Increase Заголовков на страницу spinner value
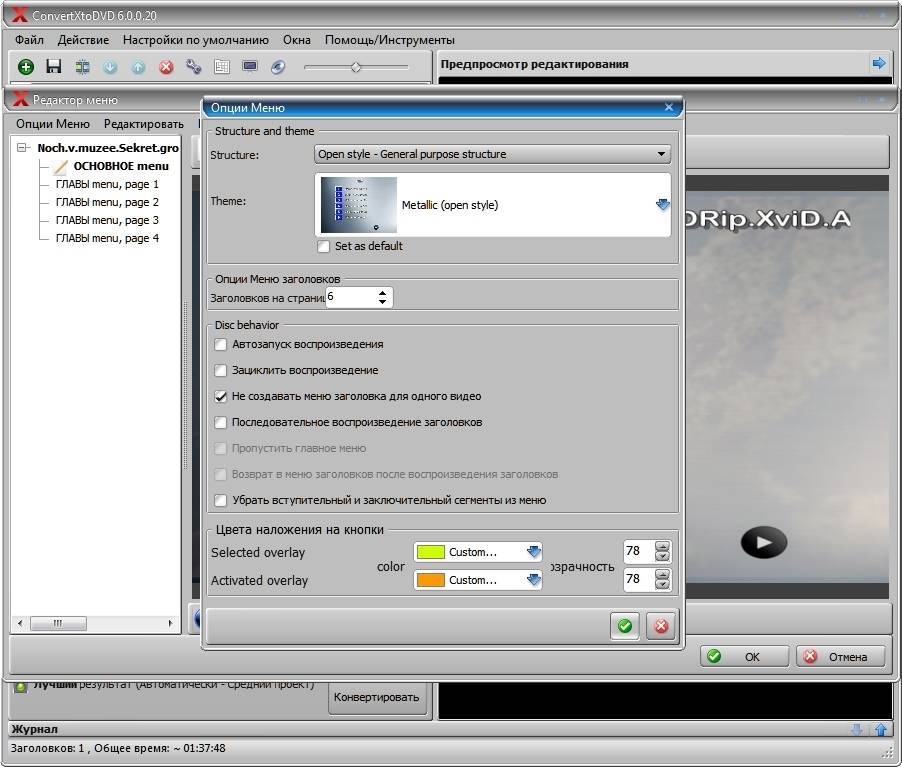This screenshot has width=902, height=767. point(383,293)
